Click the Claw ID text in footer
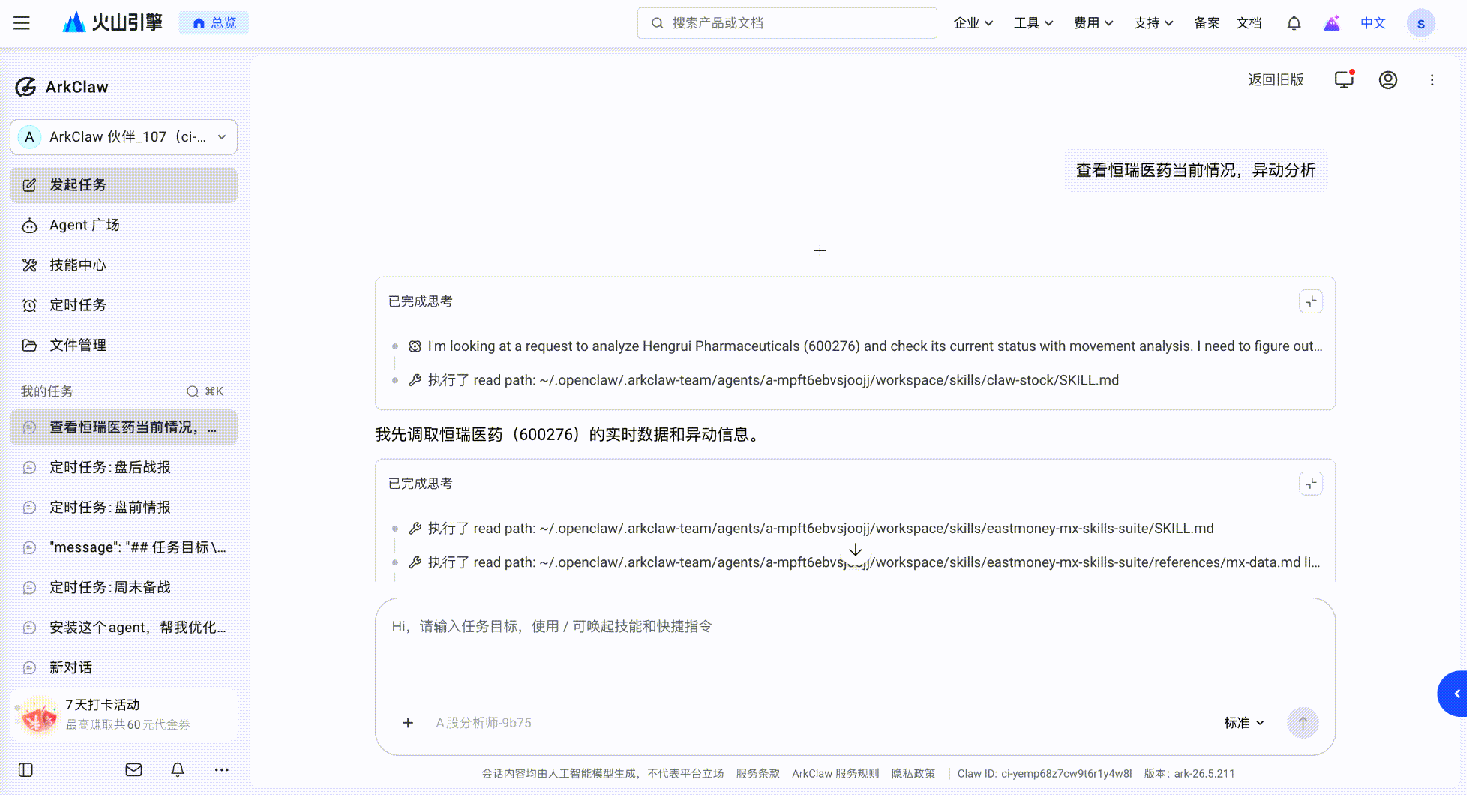The image size is (1467, 795). [1045, 774]
